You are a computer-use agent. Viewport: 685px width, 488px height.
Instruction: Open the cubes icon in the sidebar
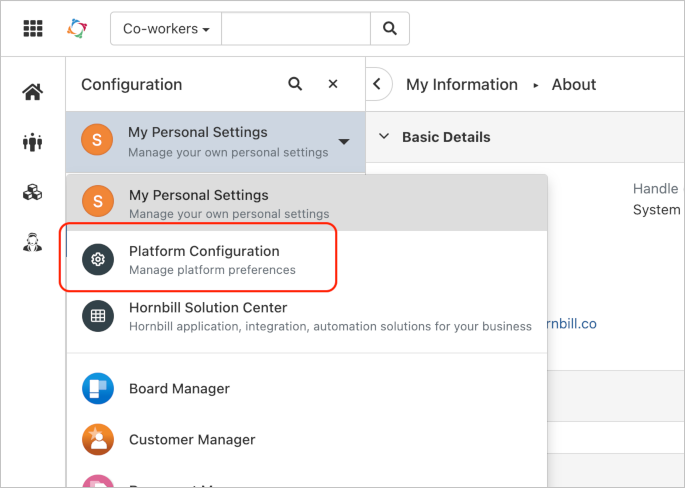(x=33, y=192)
